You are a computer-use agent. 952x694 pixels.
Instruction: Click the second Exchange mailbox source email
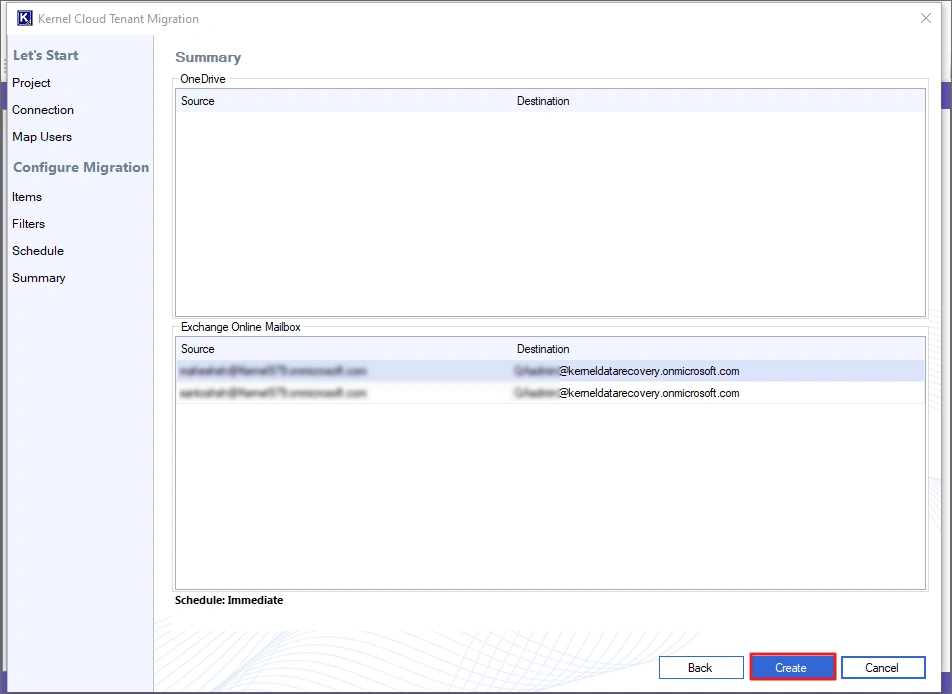point(273,393)
